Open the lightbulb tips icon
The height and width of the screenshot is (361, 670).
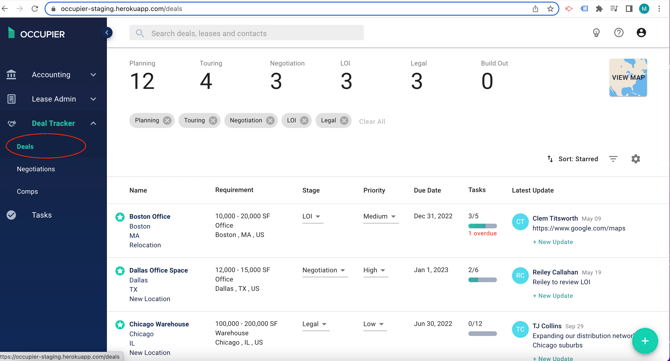click(596, 33)
